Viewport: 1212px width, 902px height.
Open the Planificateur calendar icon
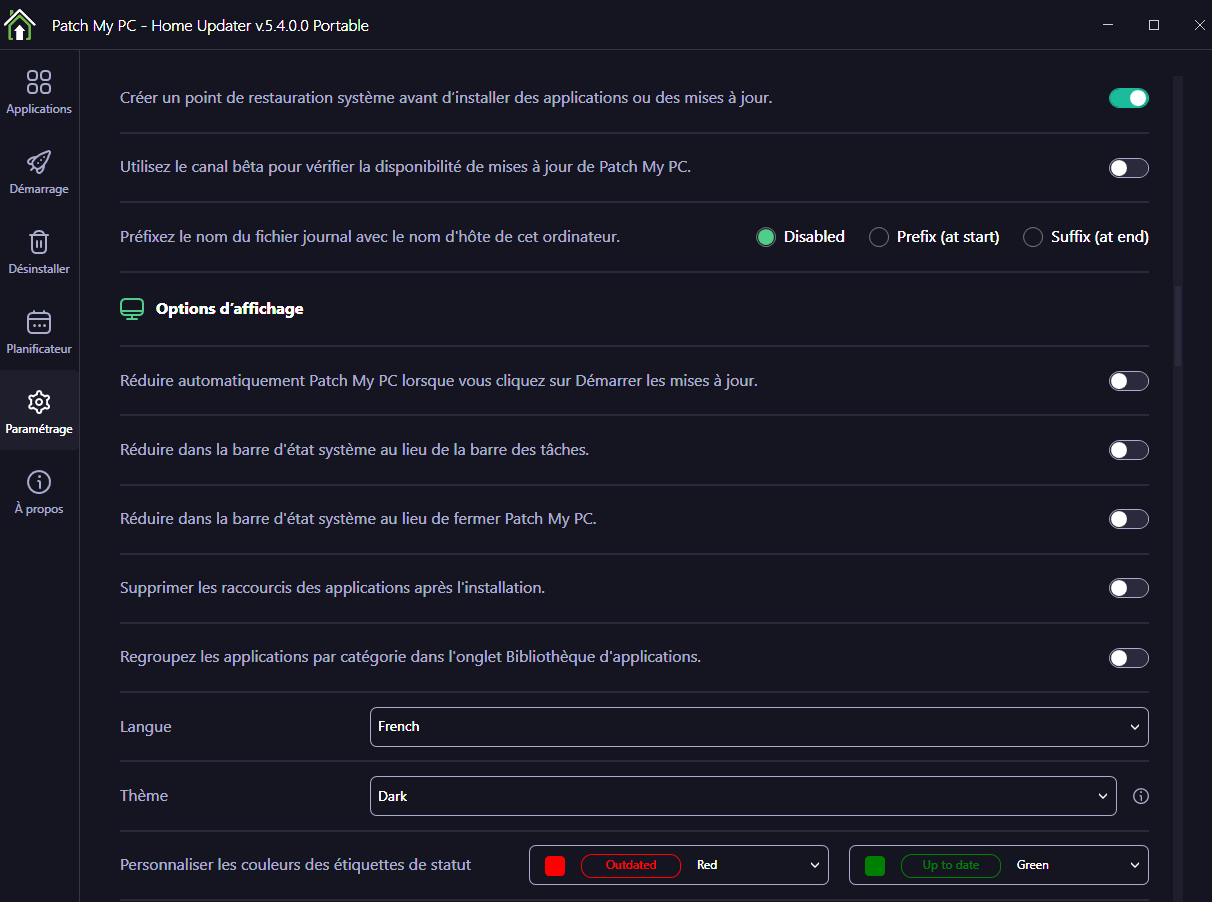[39, 322]
